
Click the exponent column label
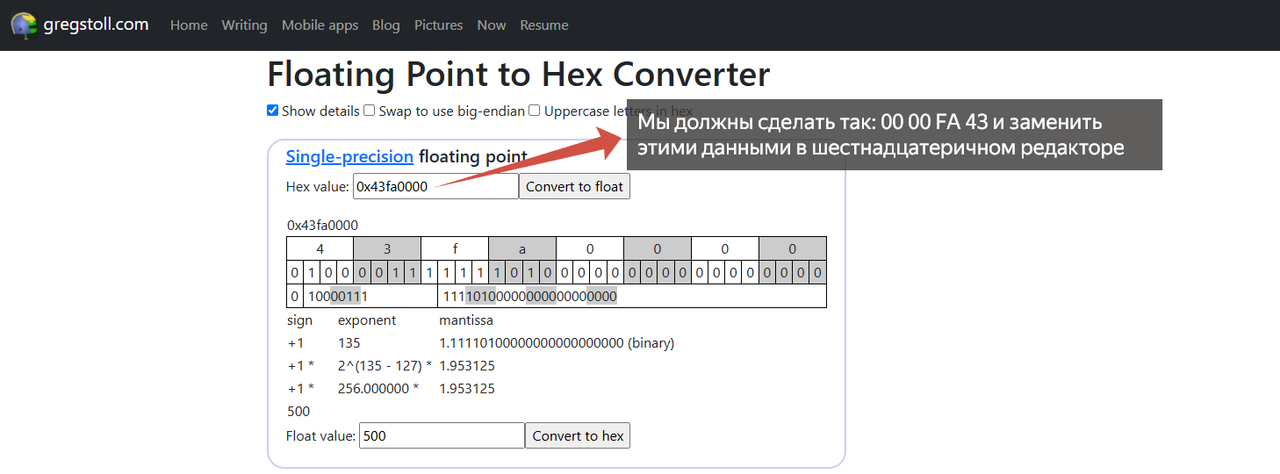coord(367,320)
